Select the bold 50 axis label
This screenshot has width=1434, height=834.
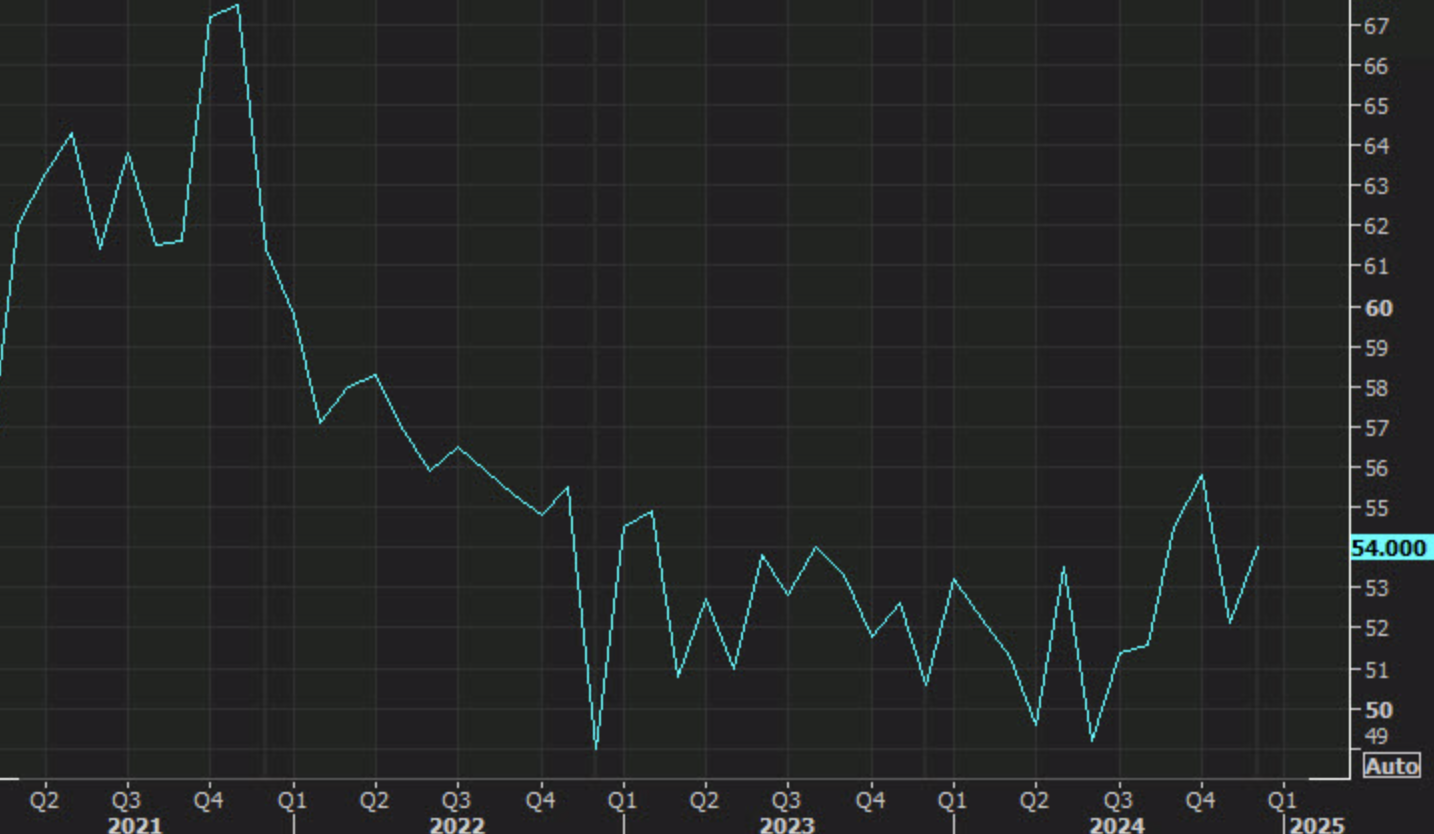pyautogui.click(x=1378, y=710)
